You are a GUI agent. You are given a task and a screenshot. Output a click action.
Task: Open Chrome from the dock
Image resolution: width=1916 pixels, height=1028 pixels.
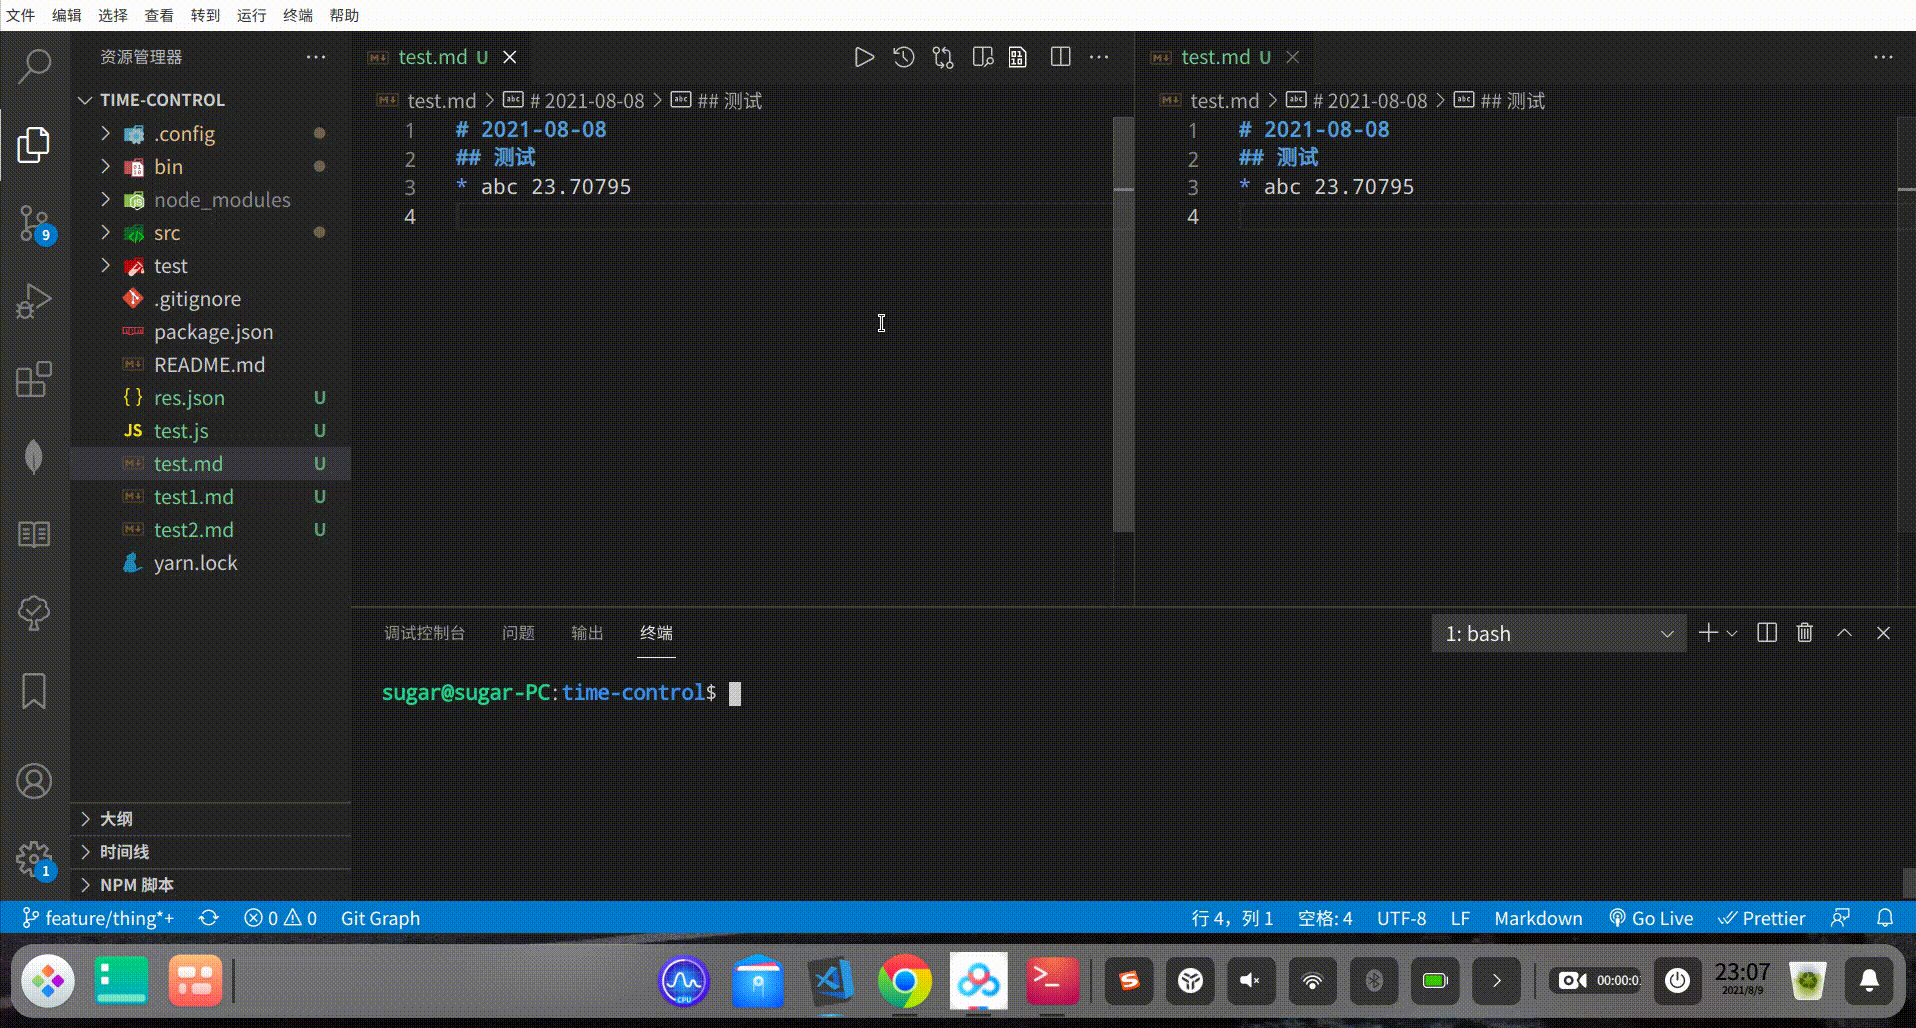point(904,981)
